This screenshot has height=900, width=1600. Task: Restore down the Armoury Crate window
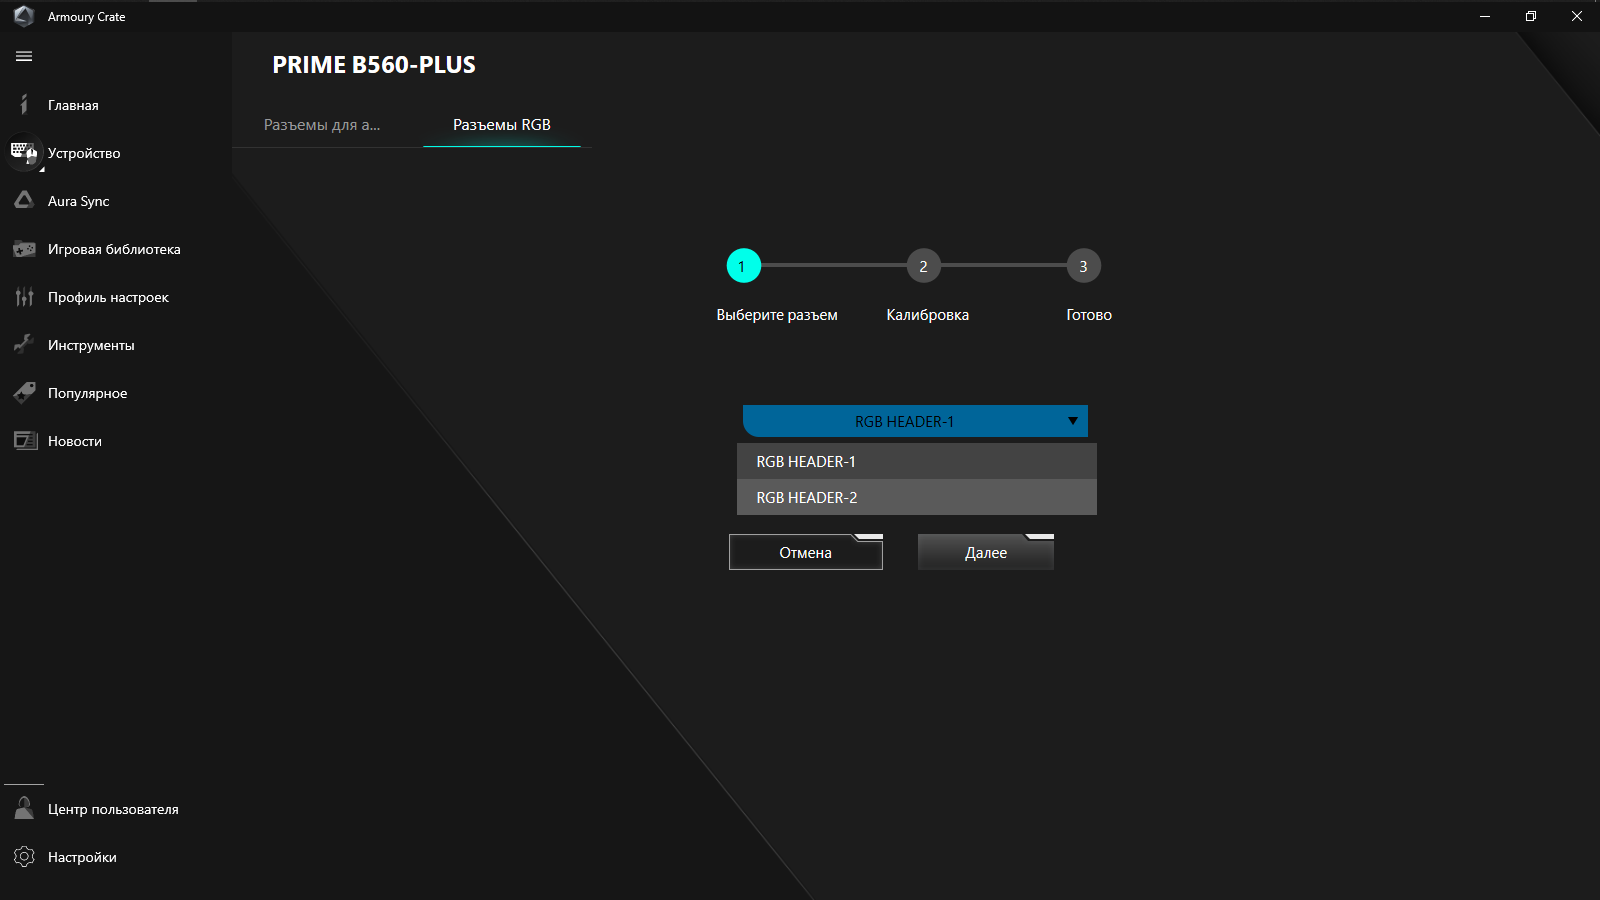pos(1531,16)
